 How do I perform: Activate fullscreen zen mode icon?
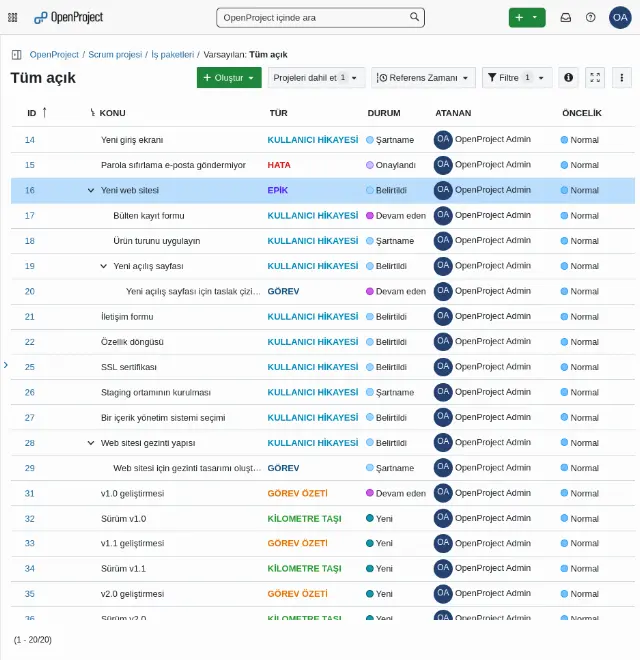coord(595,77)
